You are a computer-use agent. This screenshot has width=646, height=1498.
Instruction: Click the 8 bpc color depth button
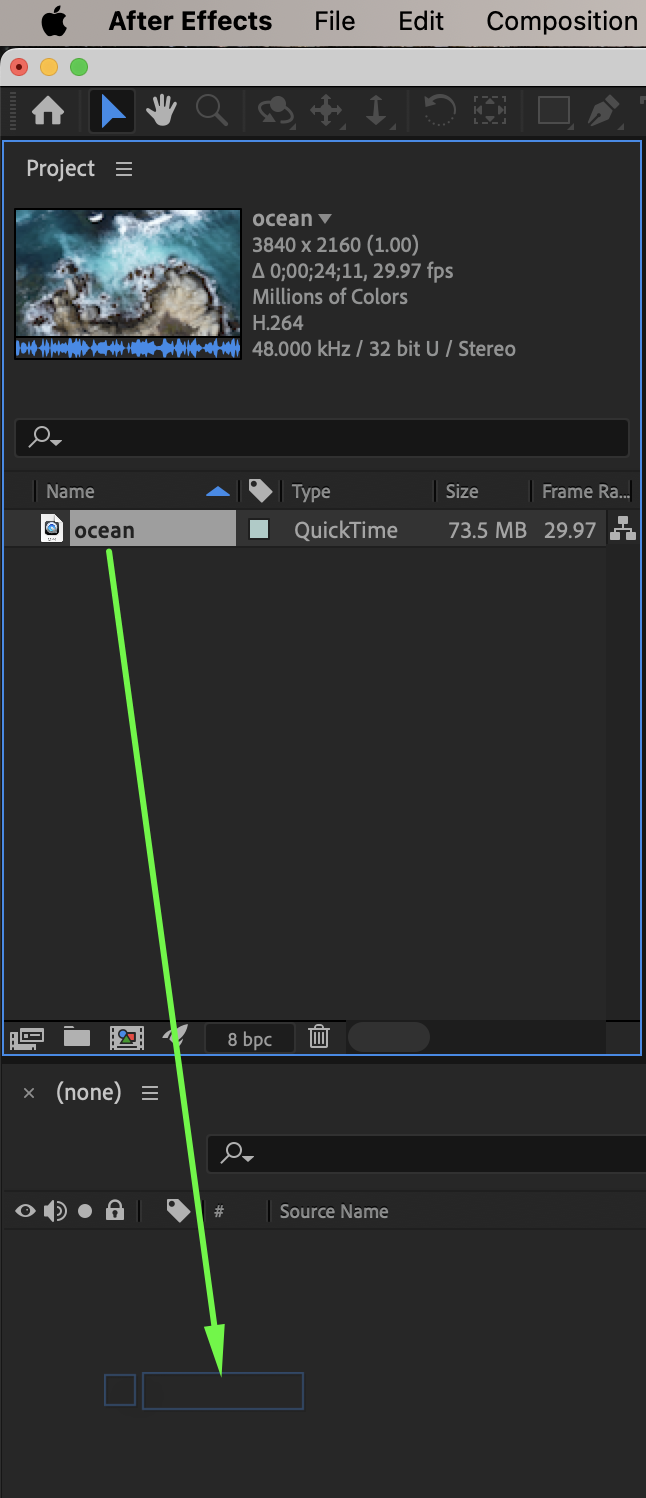pos(250,1039)
